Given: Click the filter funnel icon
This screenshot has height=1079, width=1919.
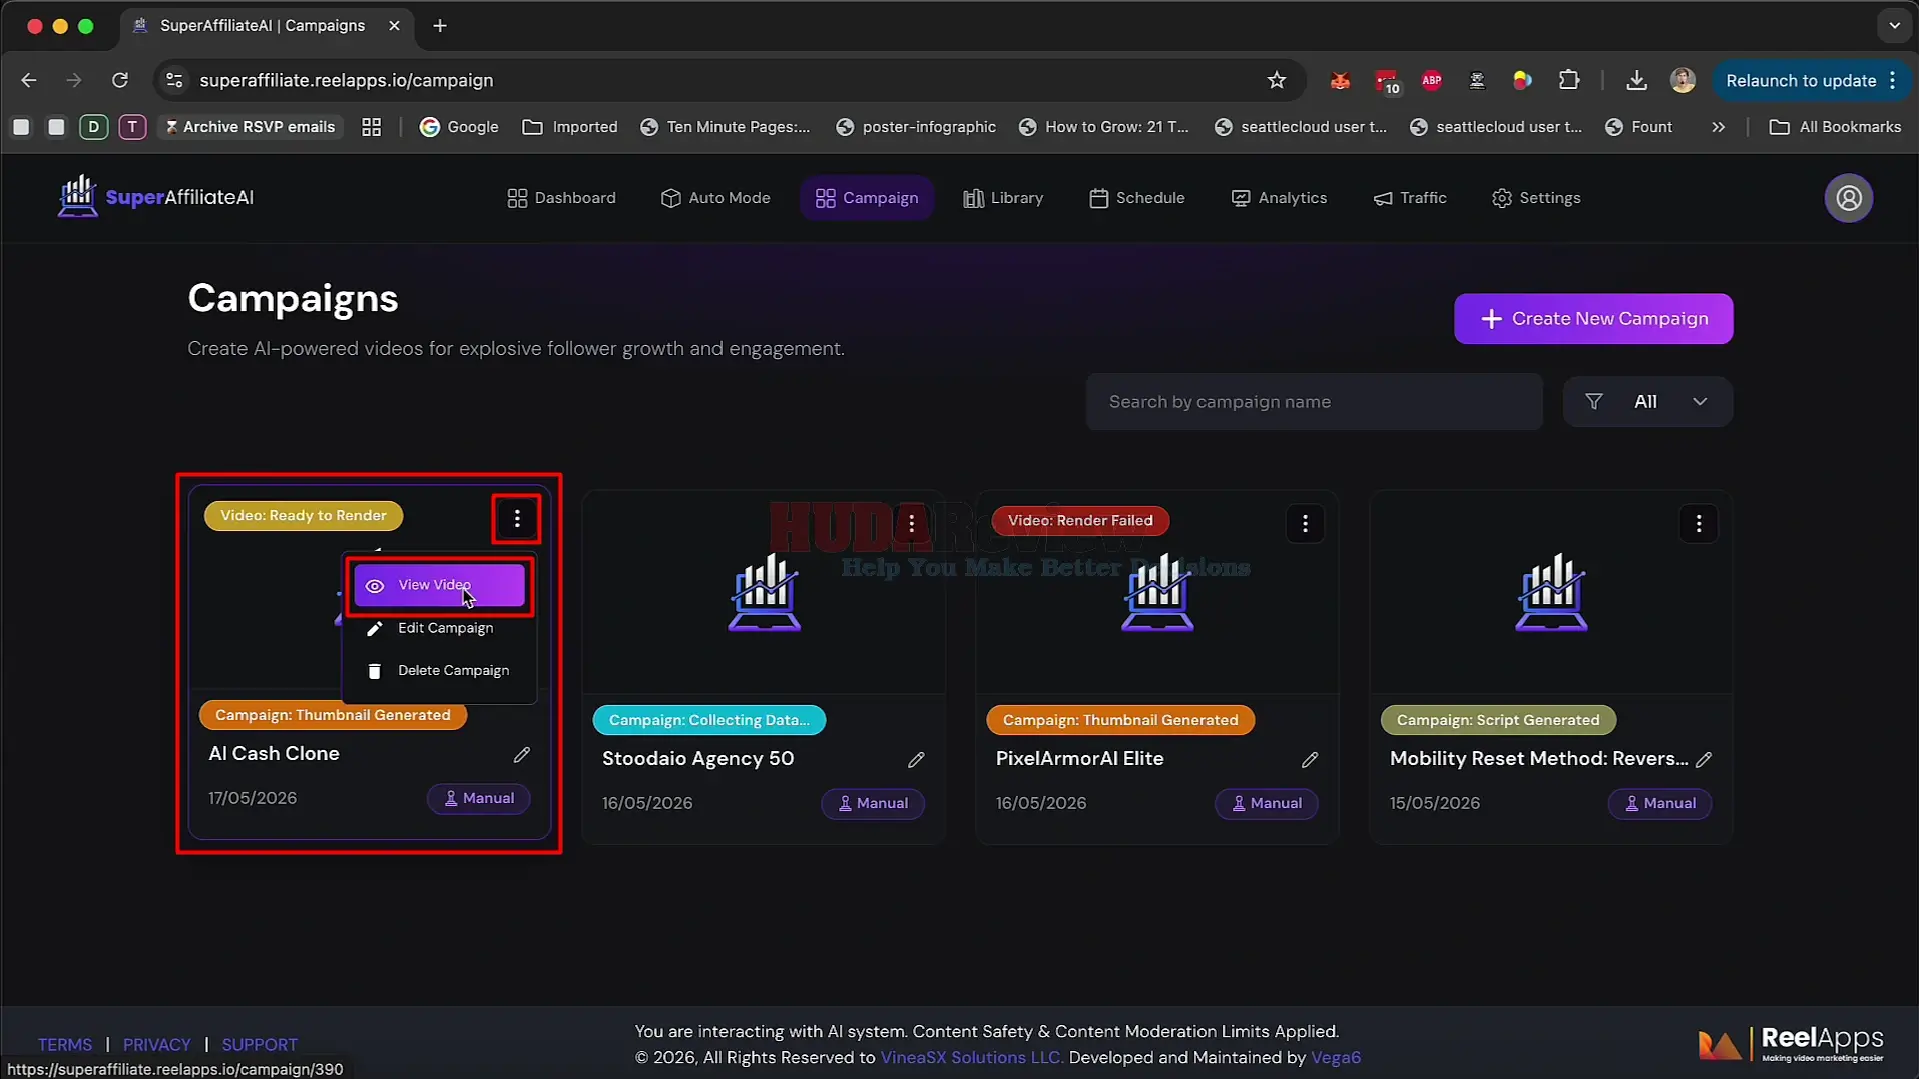Looking at the screenshot, I should pos(1594,402).
